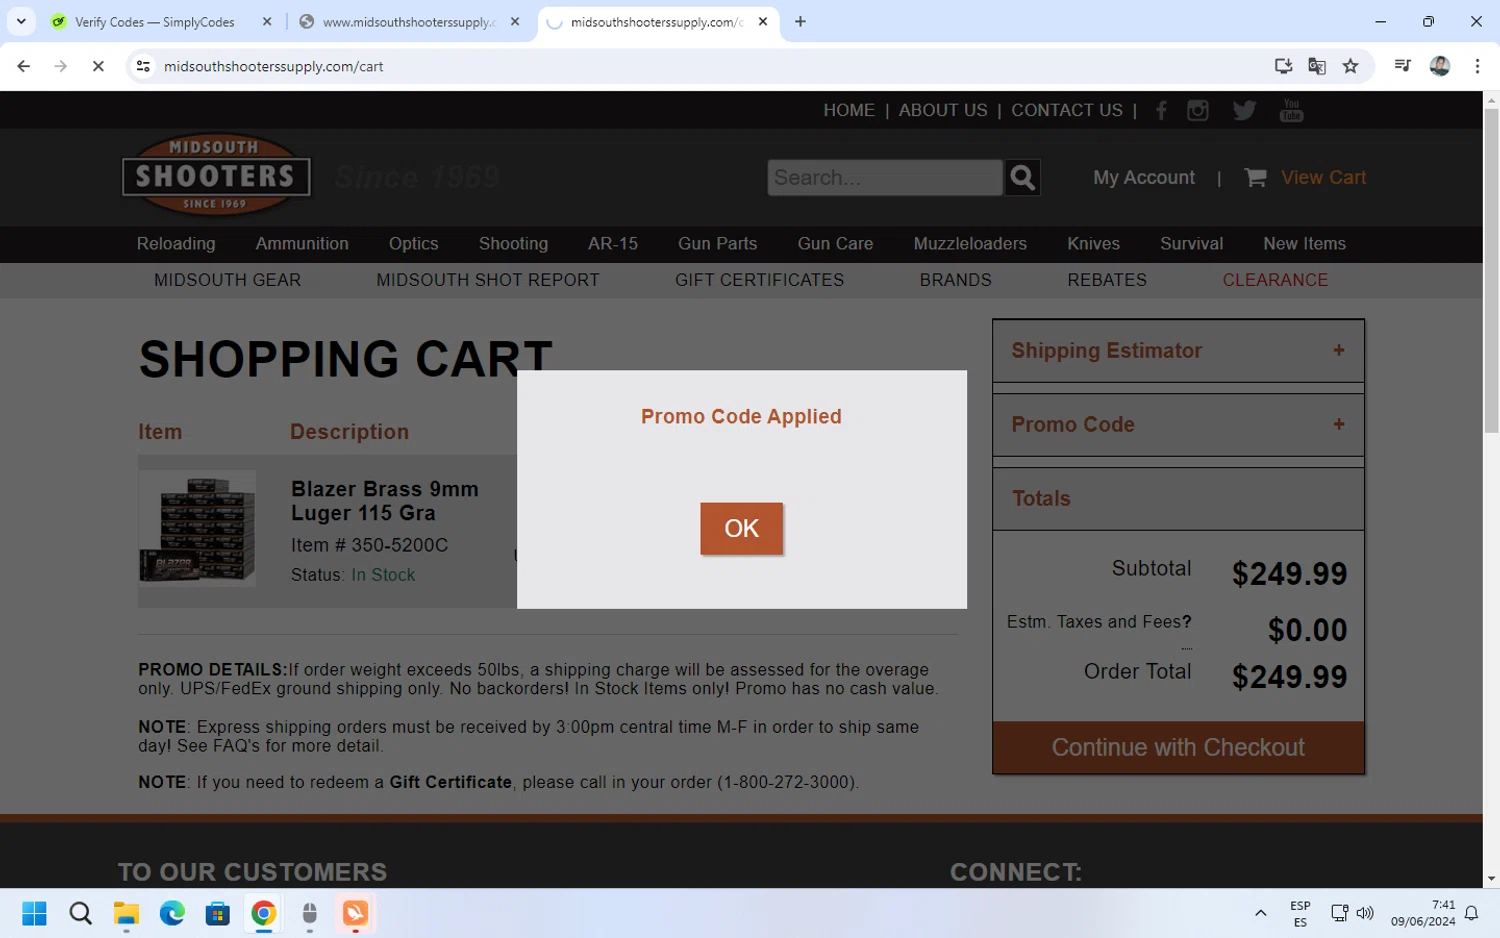This screenshot has height=938, width=1500.
Task: Open the ABOUT US link
Action: point(943,110)
